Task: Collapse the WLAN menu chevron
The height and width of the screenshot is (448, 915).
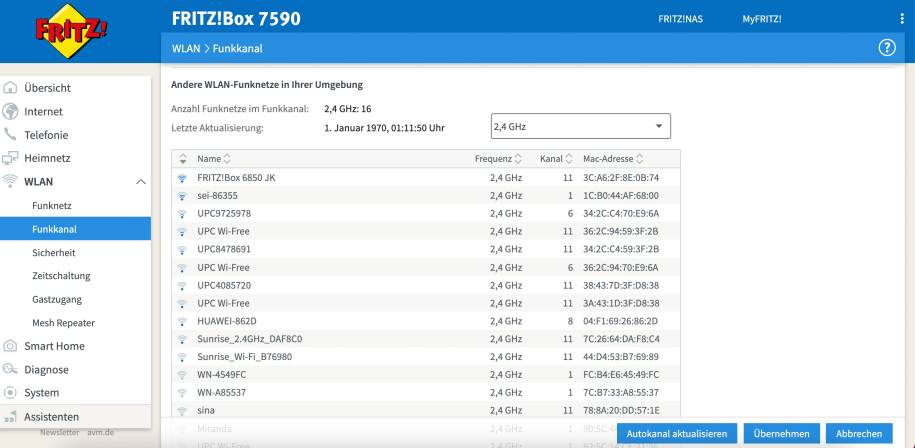Action: [x=141, y=182]
